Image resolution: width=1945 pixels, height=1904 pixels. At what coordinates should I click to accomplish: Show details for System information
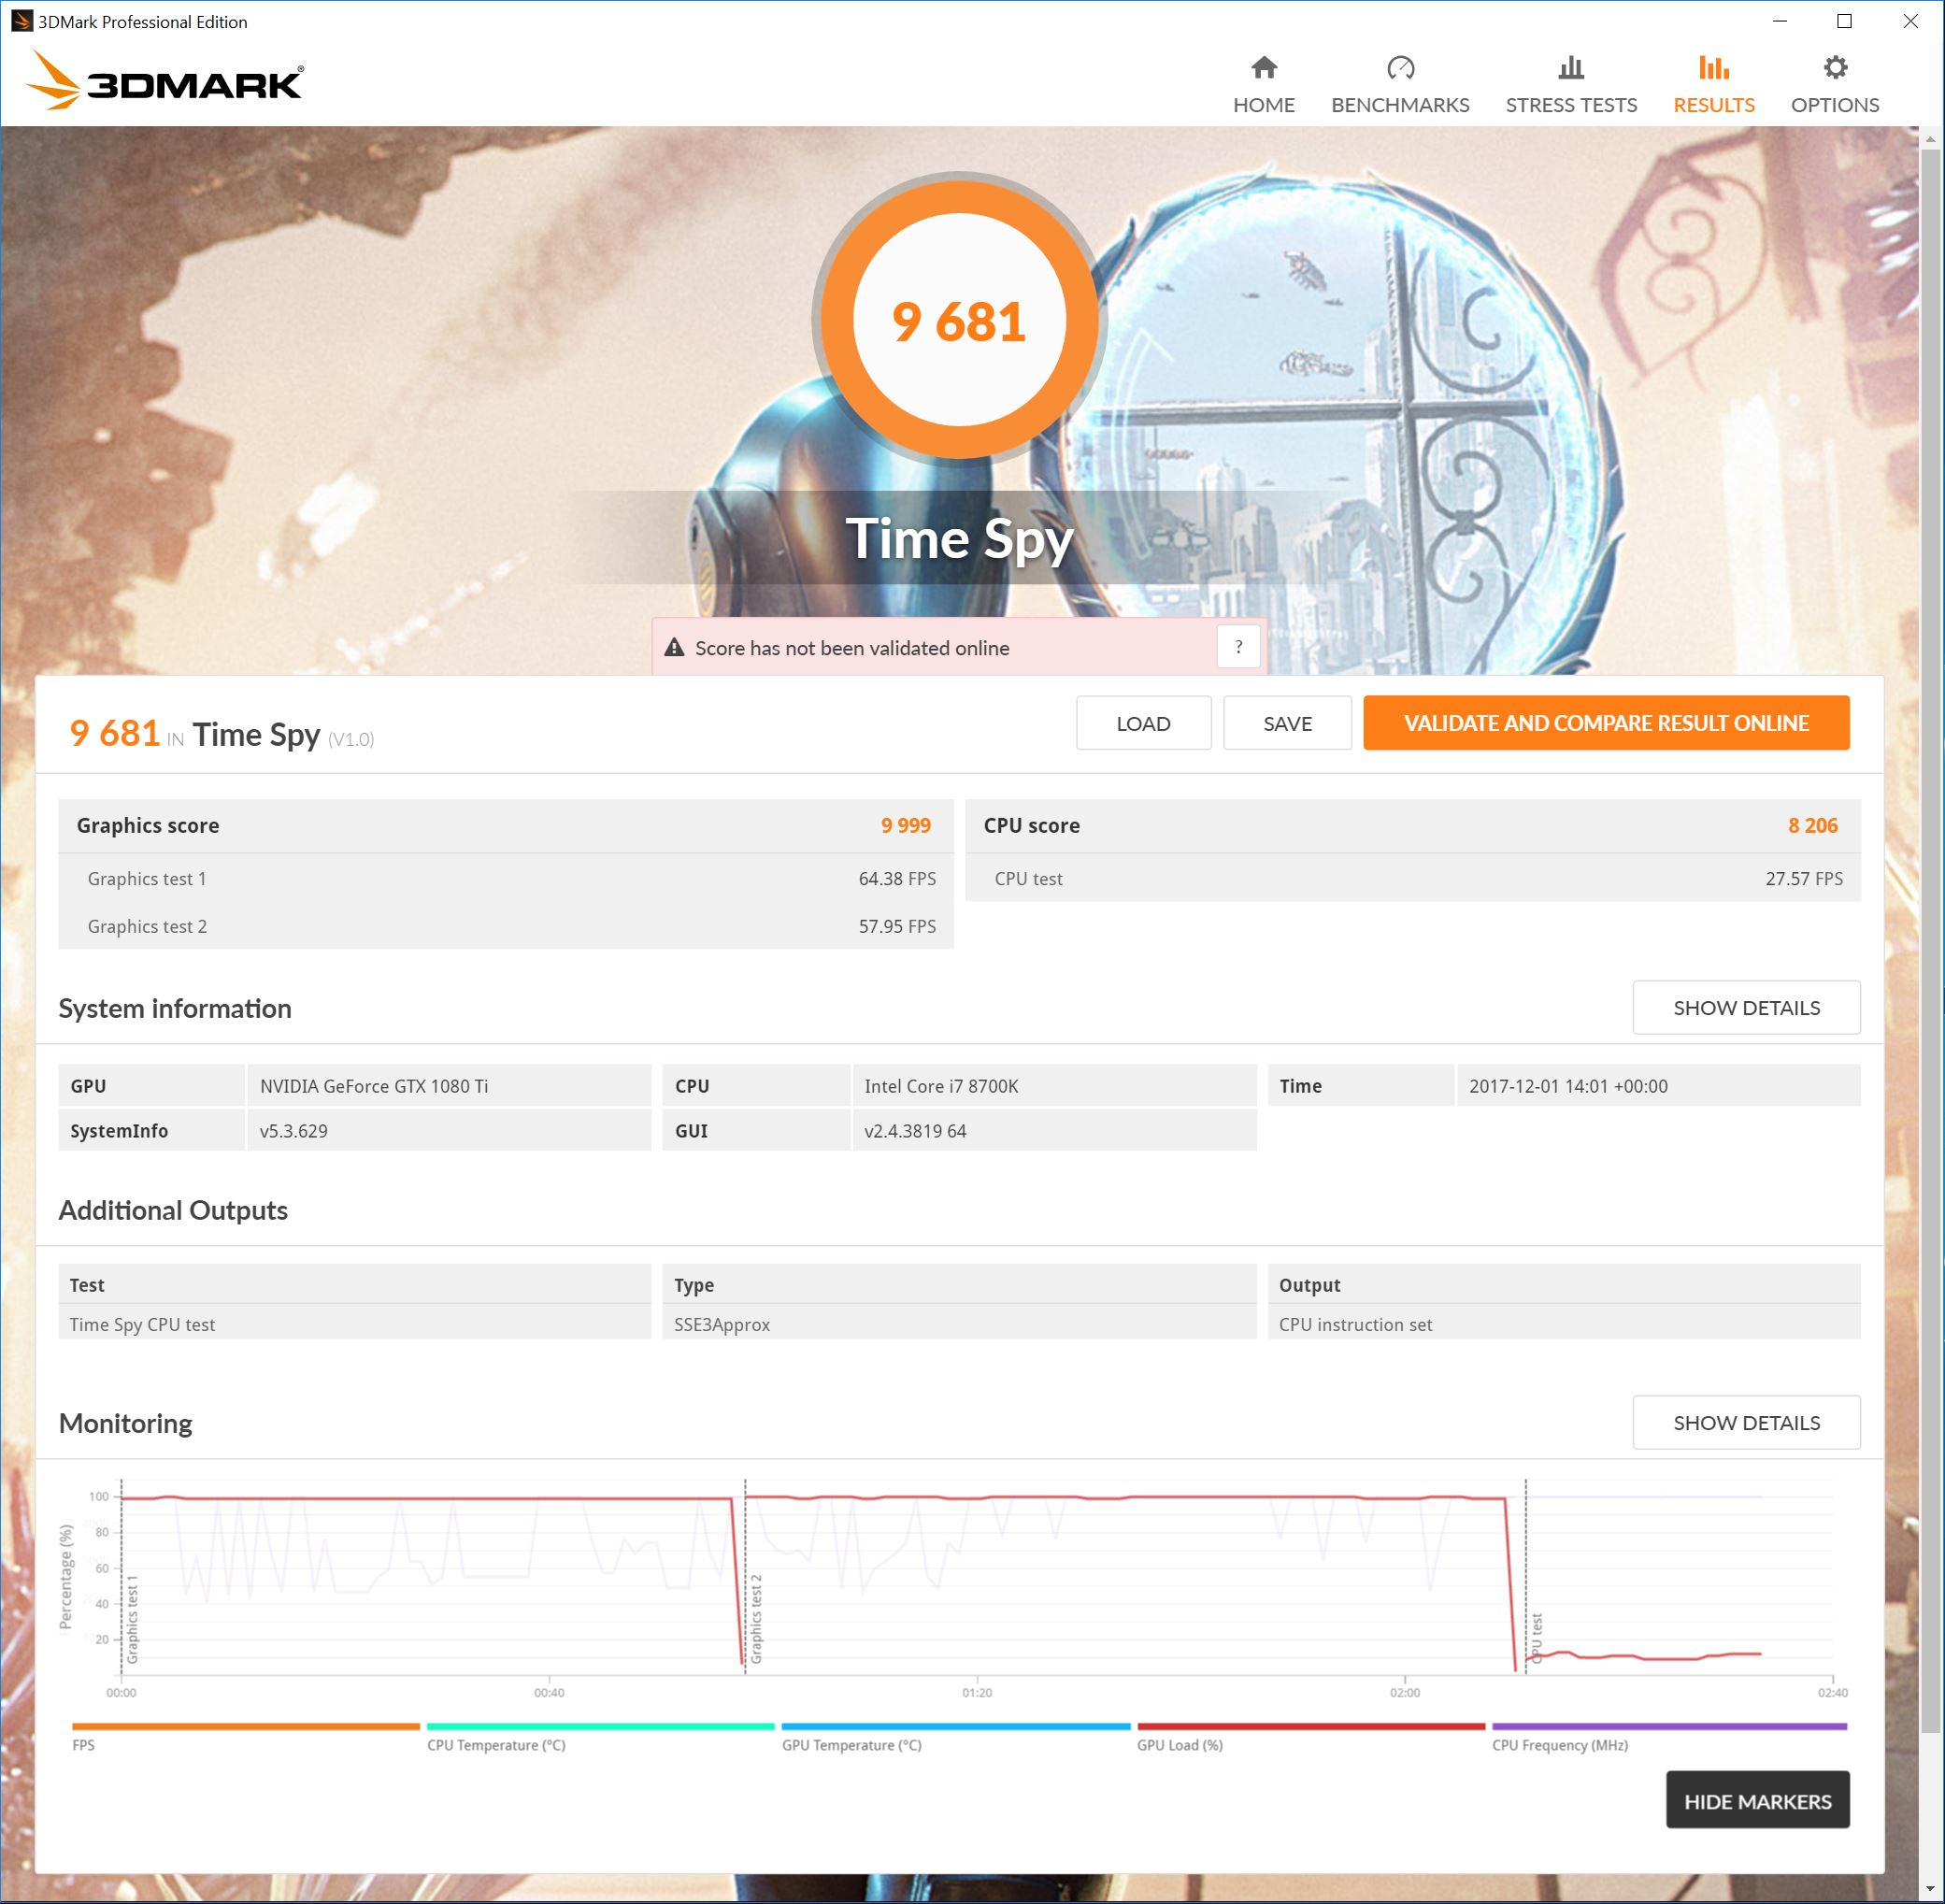[x=1746, y=1007]
